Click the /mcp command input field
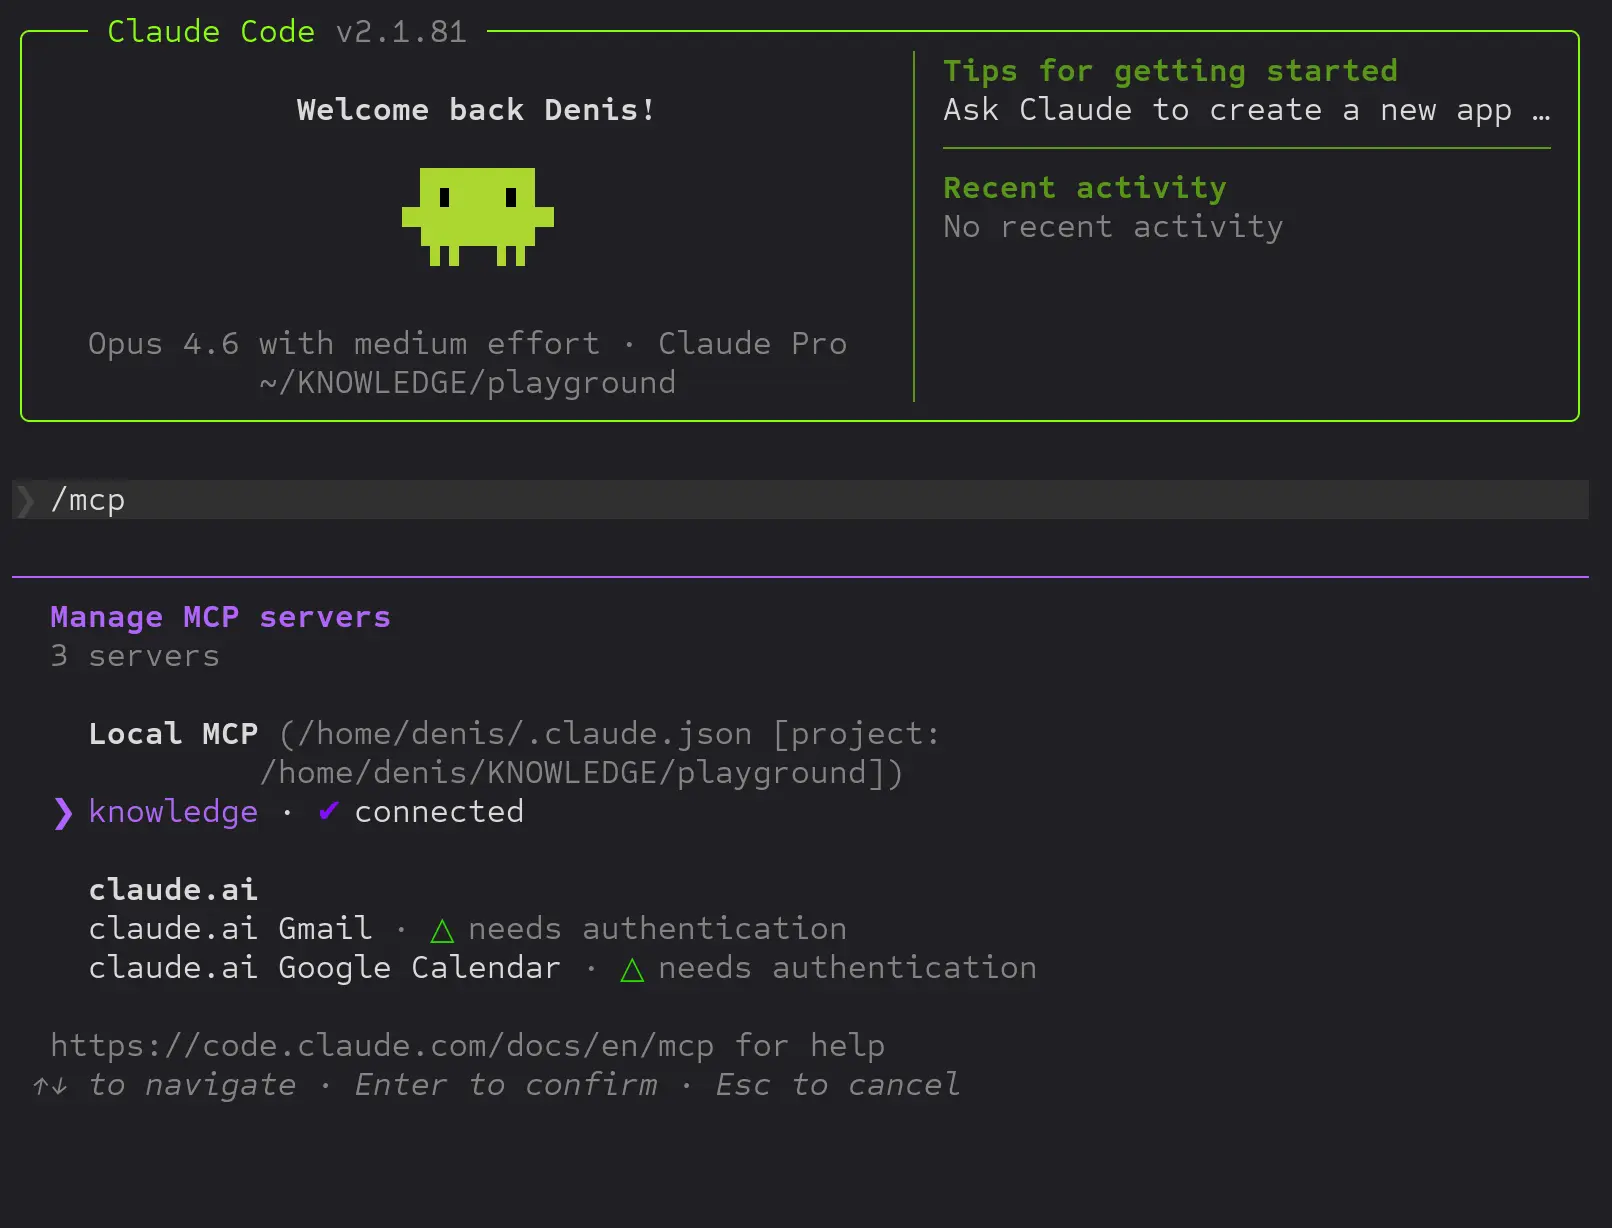 click(x=89, y=500)
